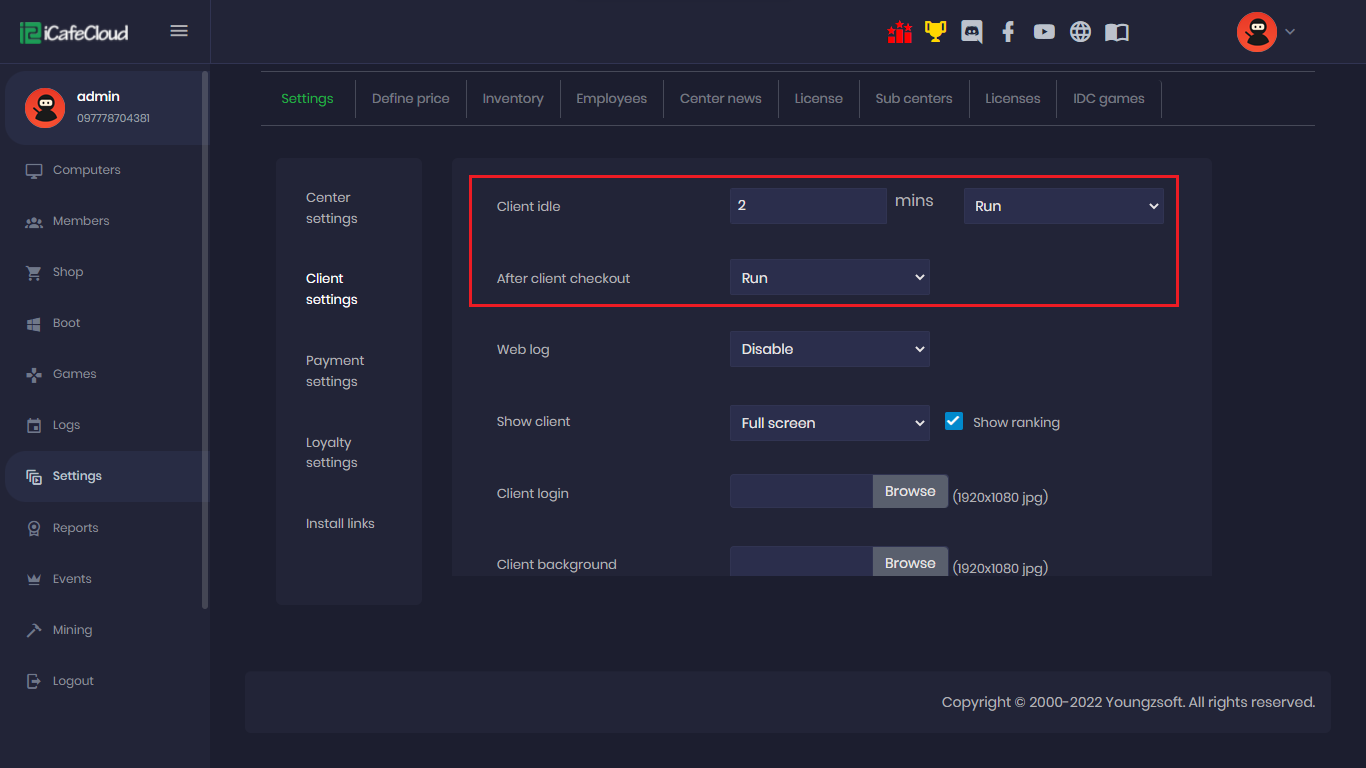Click the Logout door icon
This screenshot has width=1366, height=768.
tap(34, 681)
